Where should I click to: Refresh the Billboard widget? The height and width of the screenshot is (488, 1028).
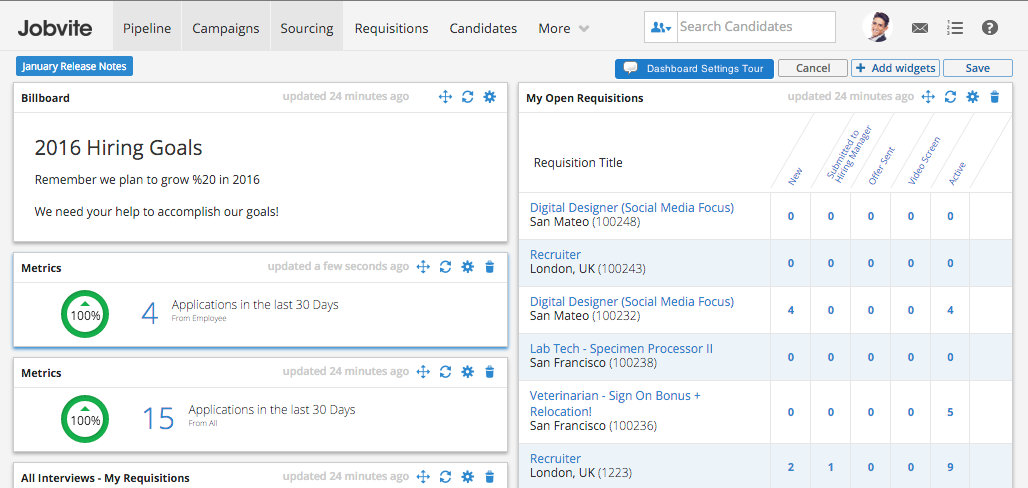[467, 97]
